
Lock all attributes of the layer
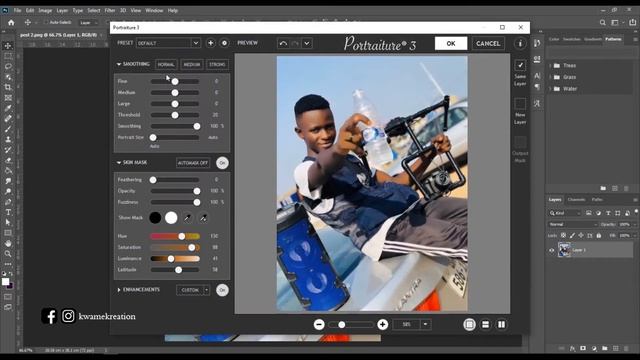[x=599, y=236]
